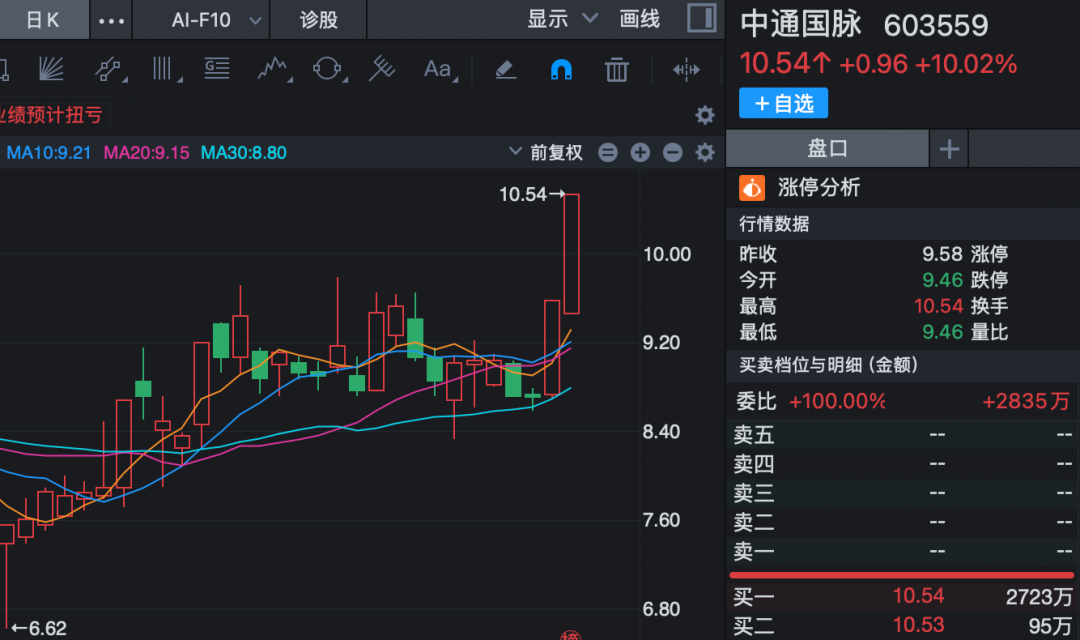Click the minus circle zoom-out icon
Image resolution: width=1080 pixels, height=640 pixels.
pyautogui.click(x=672, y=152)
